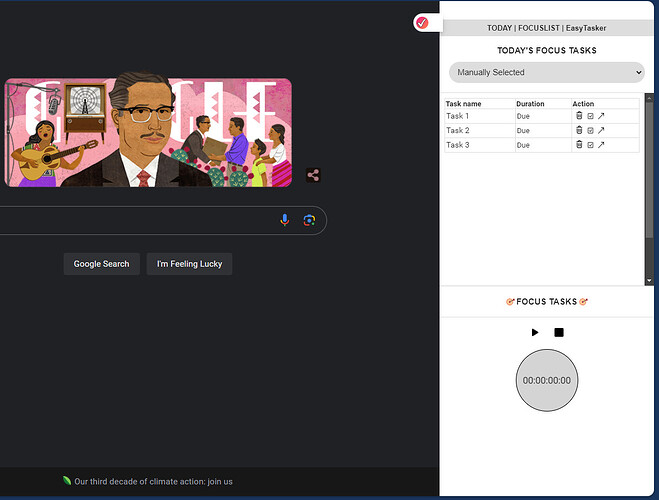Mark Task 2 complete with its checkbox icon
The width and height of the screenshot is (659, 500).
[590, 131]
